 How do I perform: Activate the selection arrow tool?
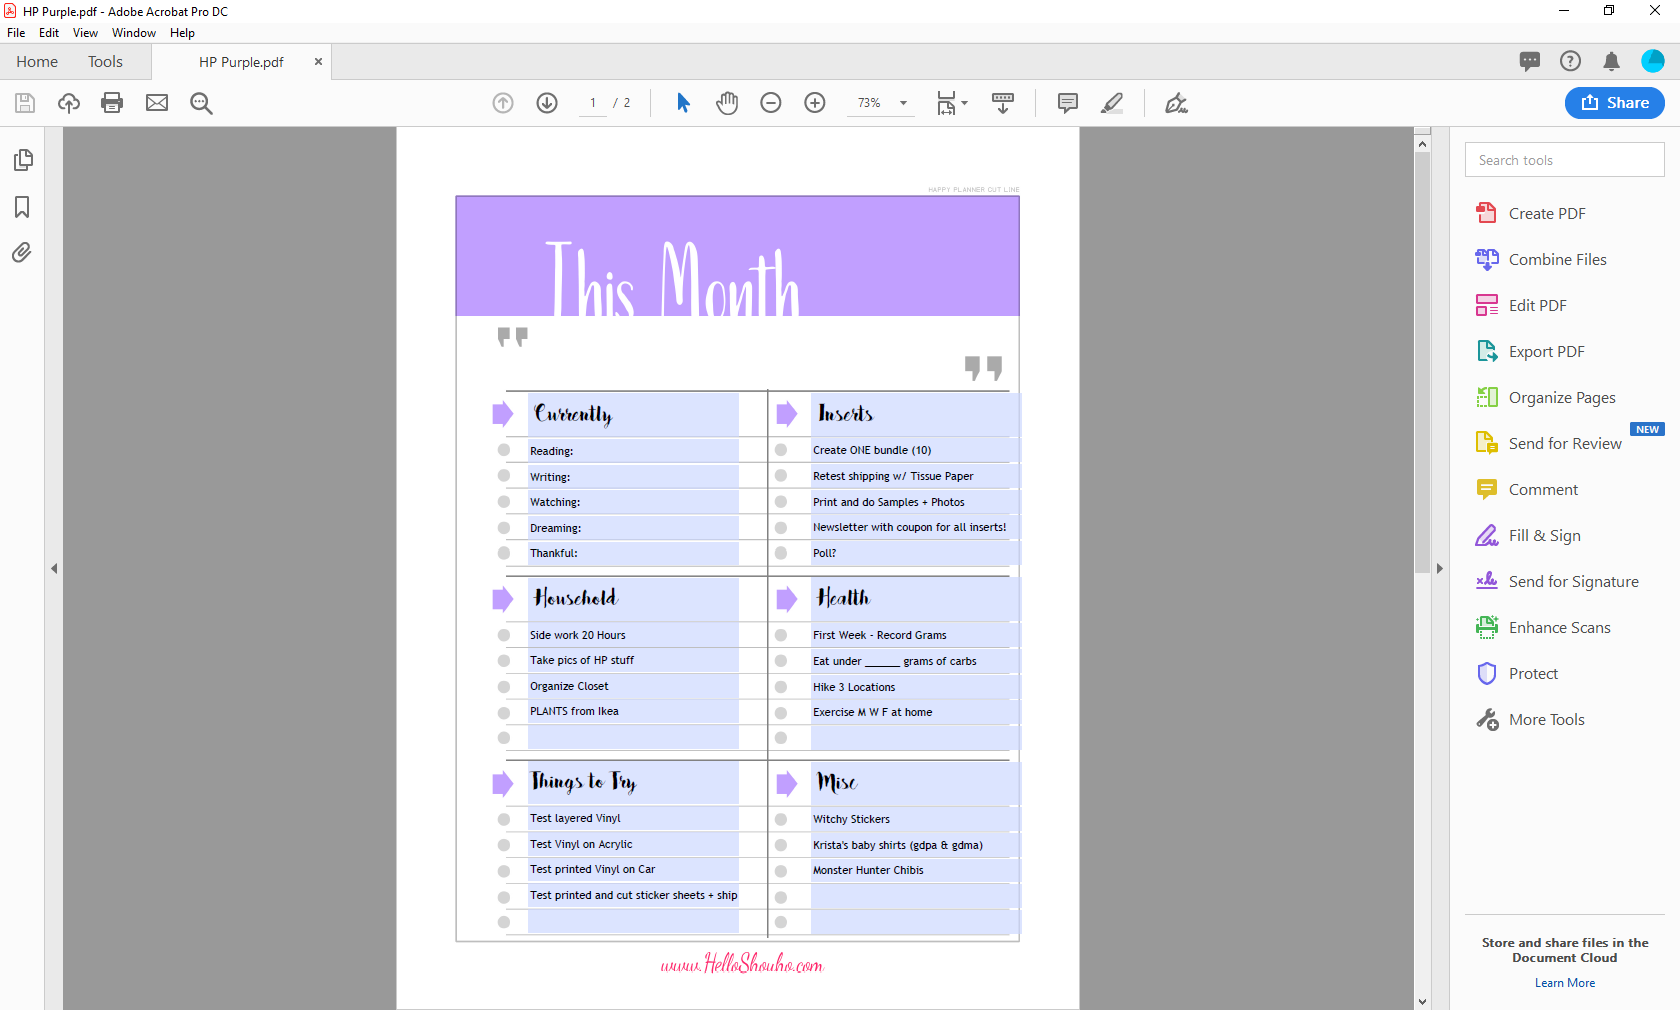pyautogui.click(x=683, y=103)
